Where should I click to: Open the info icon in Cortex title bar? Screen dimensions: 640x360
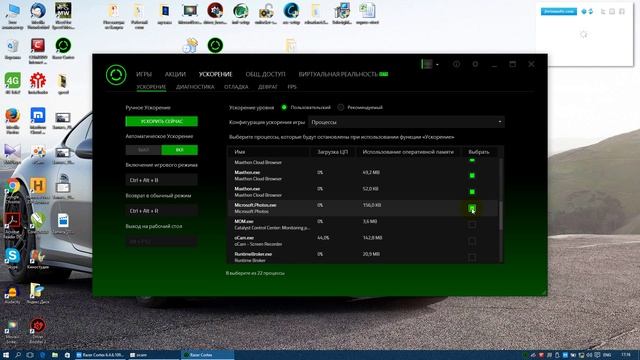click(456, 64)
